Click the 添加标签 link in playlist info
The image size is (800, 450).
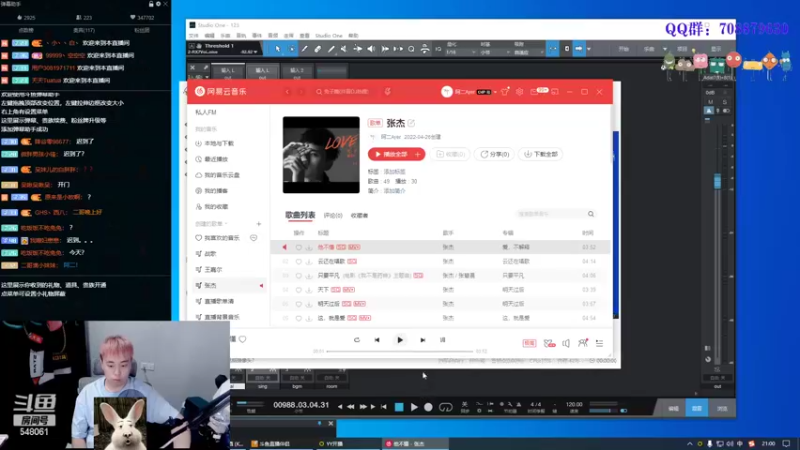click(x=394, y=172)
